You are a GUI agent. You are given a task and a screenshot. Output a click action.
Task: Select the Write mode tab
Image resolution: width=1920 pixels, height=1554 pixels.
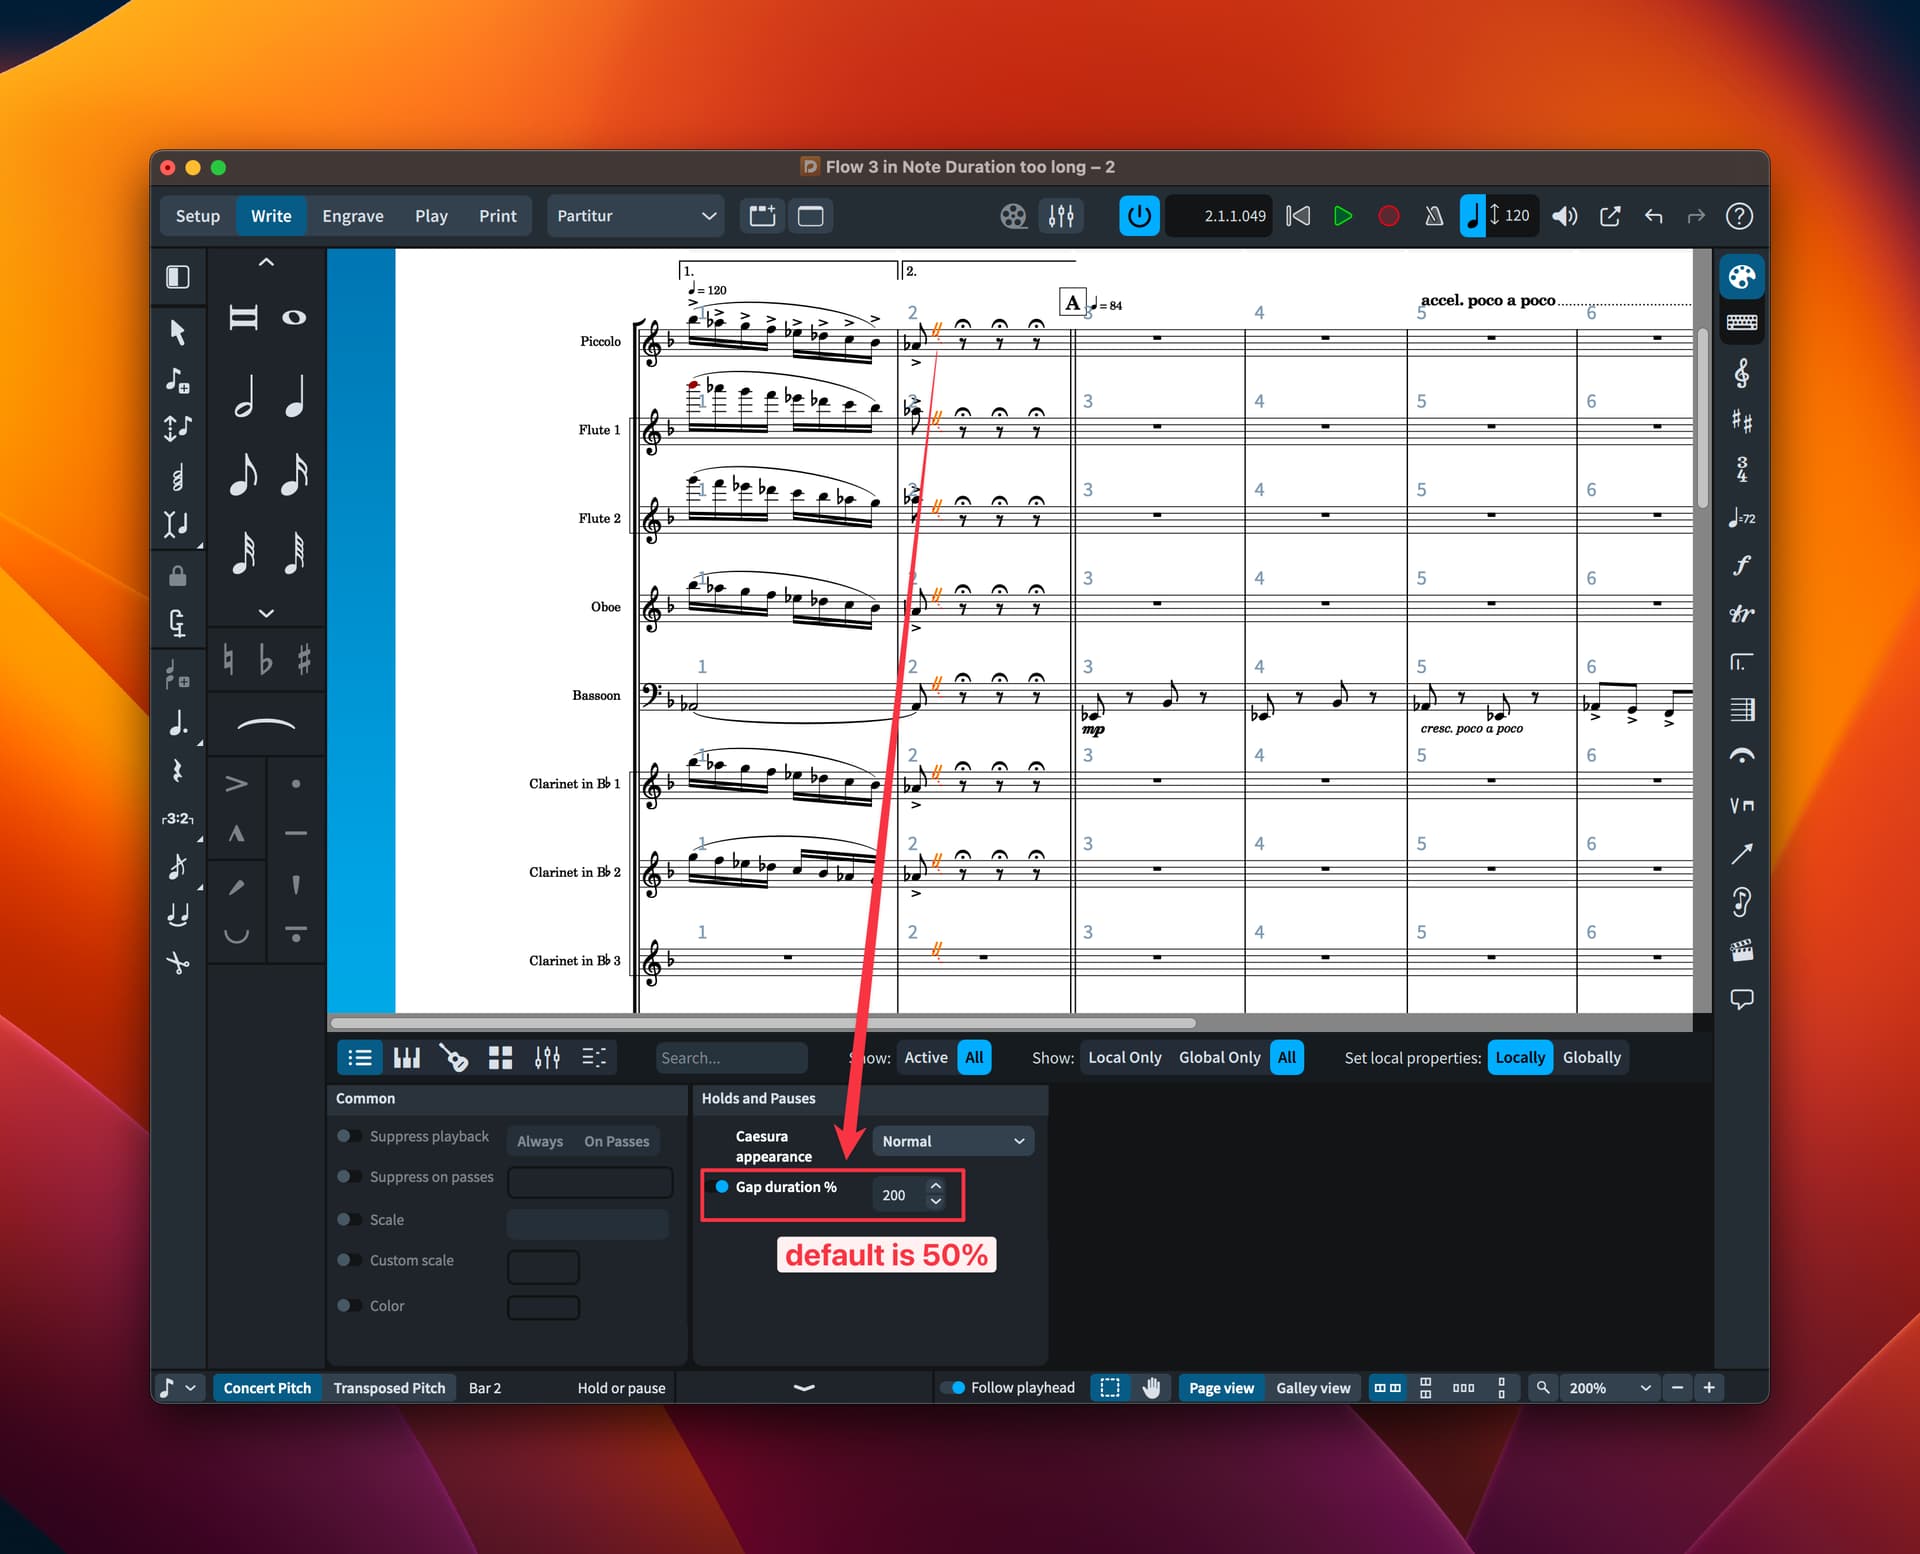271,216
